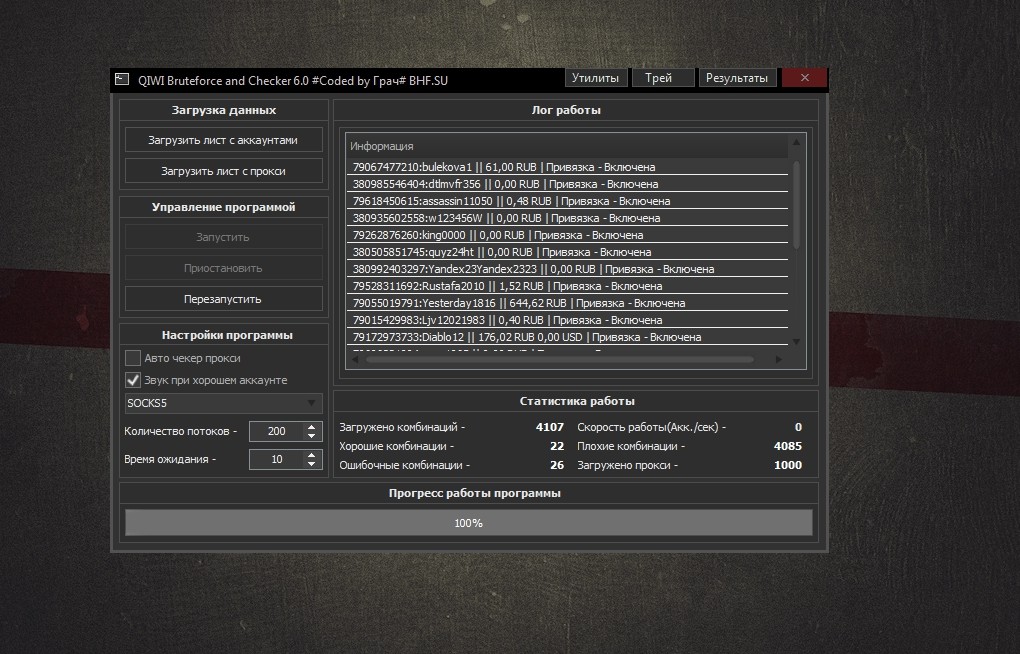Image resolution: width=1020 pixels, height=654 pixels.
Task: Click the application icon in the title bar
Action: (122, 79)
